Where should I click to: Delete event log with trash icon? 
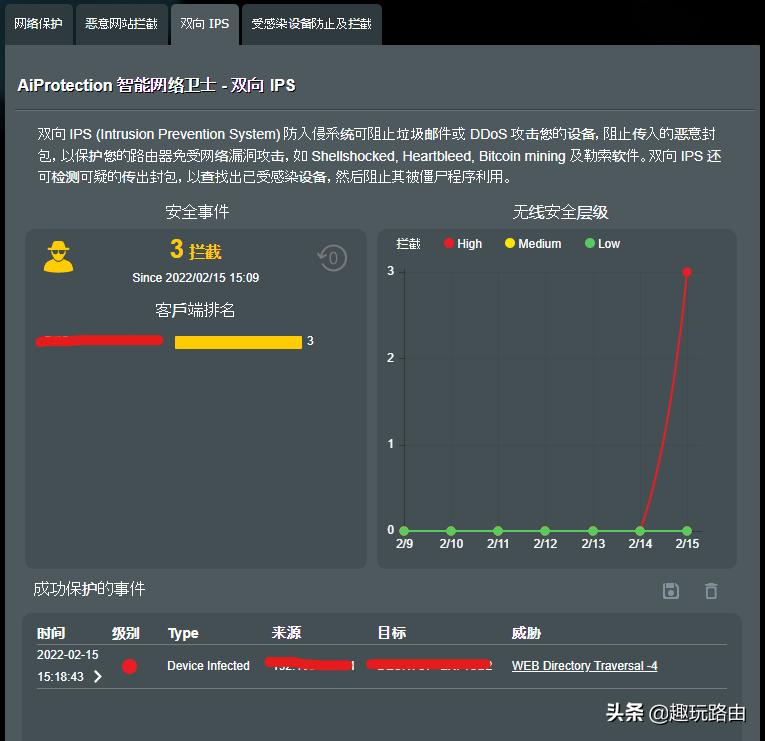(x=711, y=591)
